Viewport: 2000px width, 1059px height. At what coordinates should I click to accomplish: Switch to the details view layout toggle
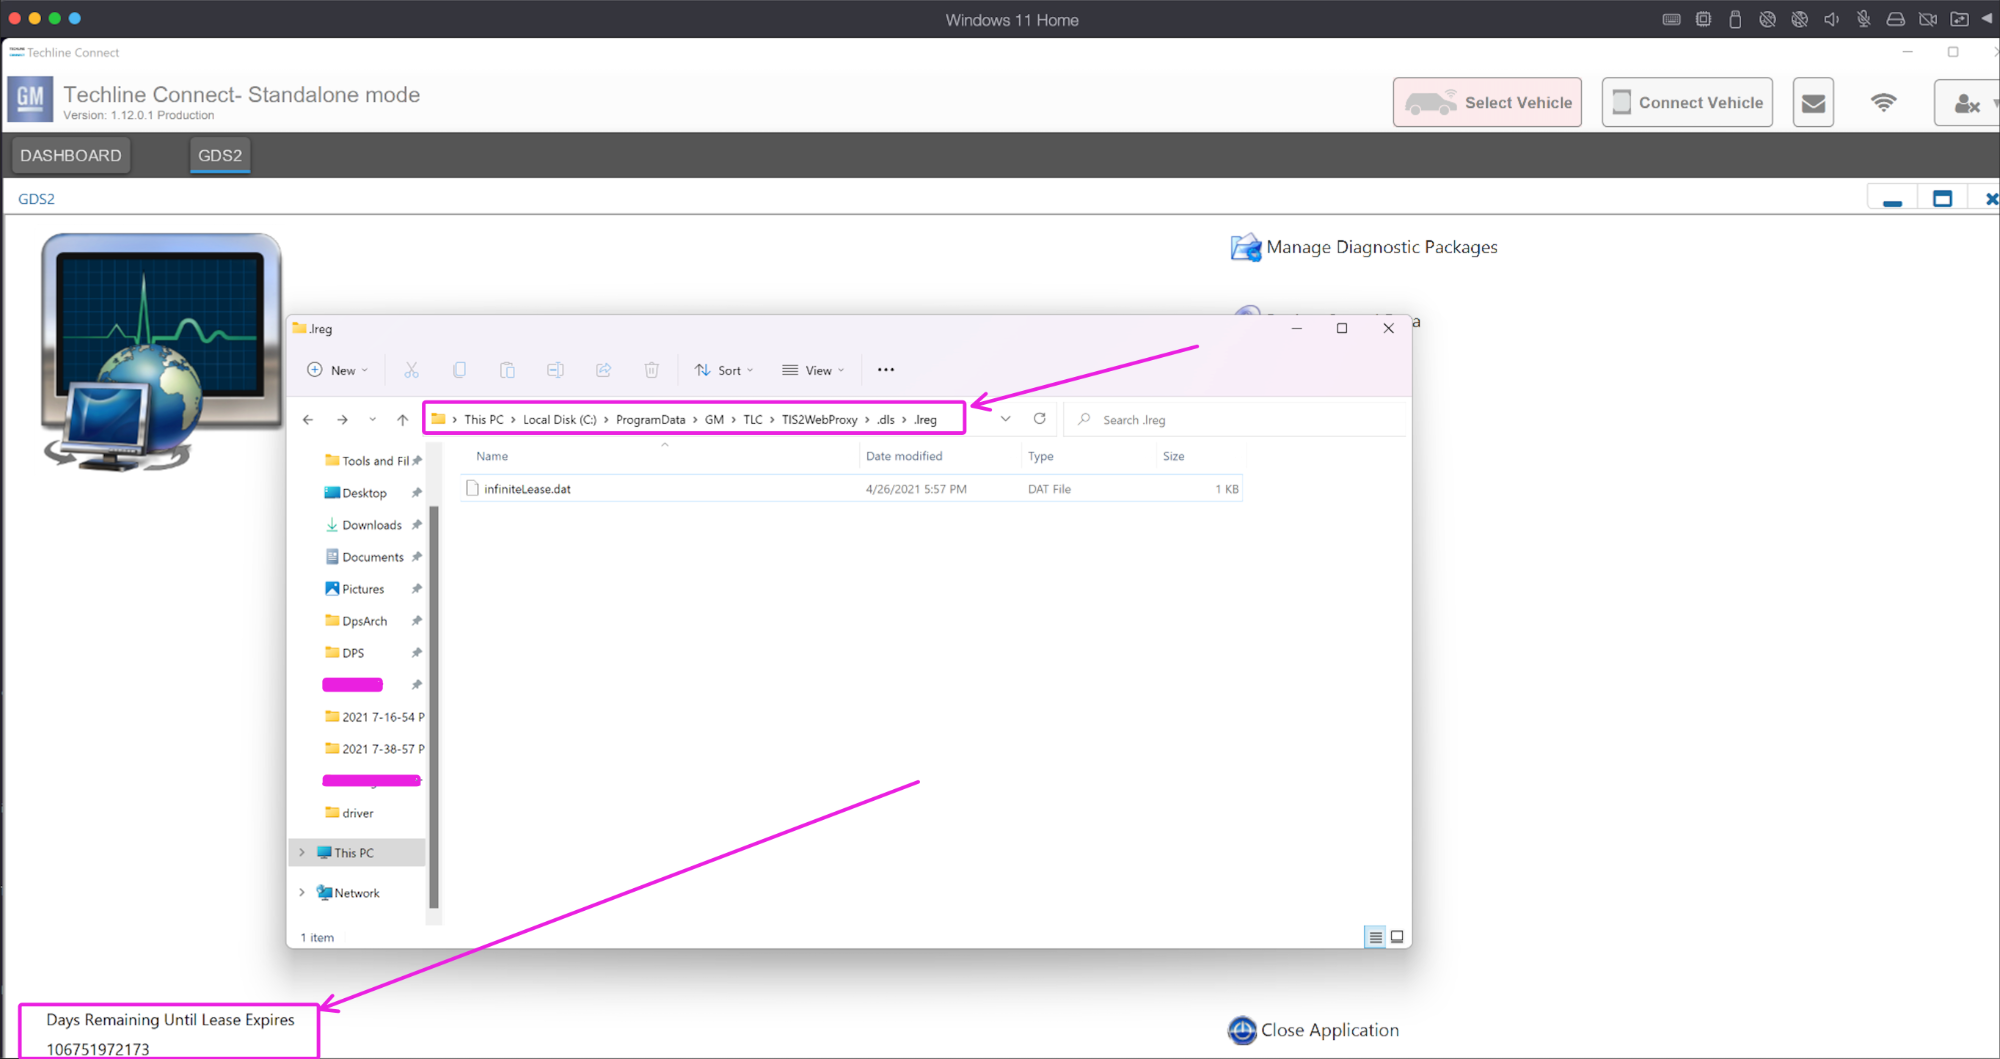pos(1375,937)
